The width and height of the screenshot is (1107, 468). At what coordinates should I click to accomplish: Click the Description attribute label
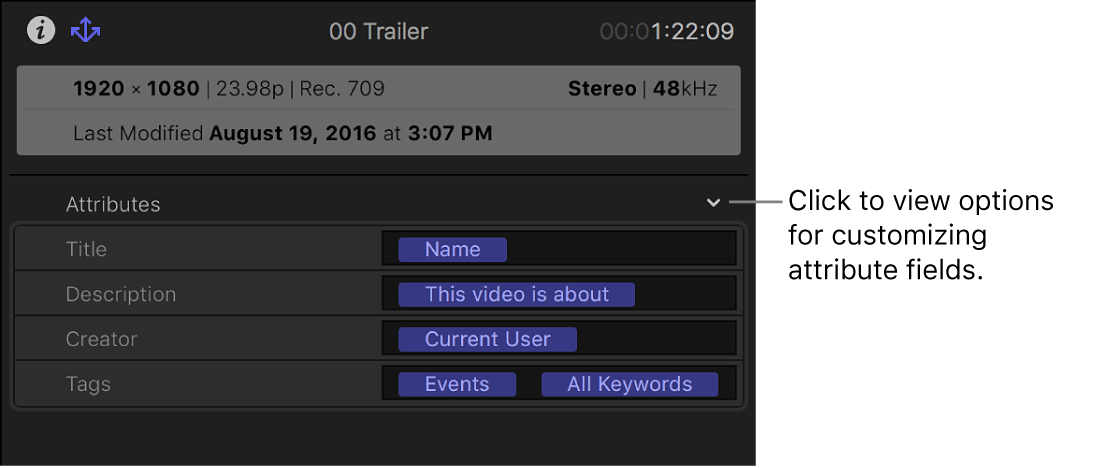(x=121, y=294)
